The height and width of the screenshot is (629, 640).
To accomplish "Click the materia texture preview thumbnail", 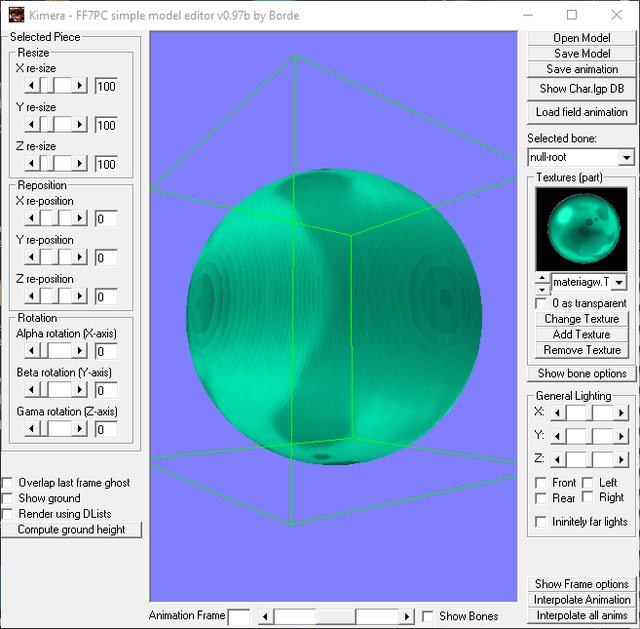I will (581, 229).
